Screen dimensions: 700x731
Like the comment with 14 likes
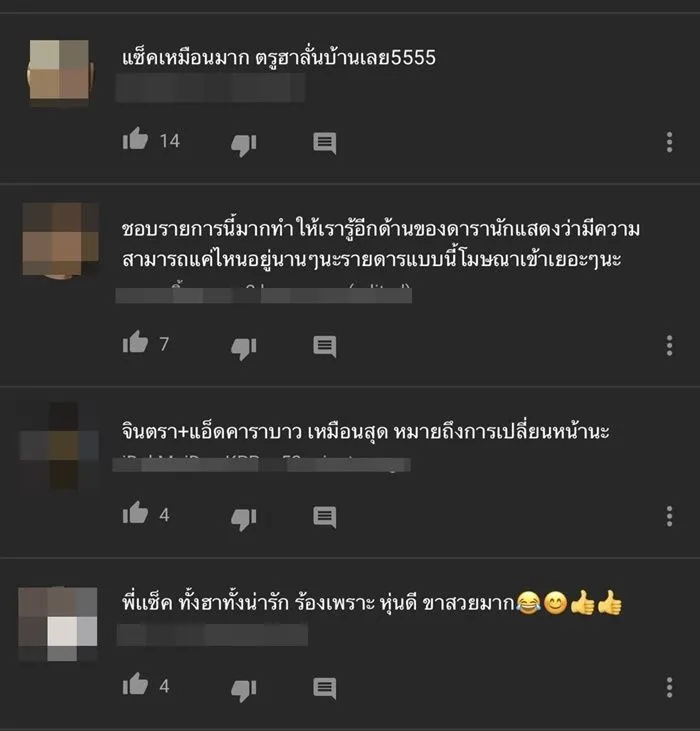[x=135, y=138]
